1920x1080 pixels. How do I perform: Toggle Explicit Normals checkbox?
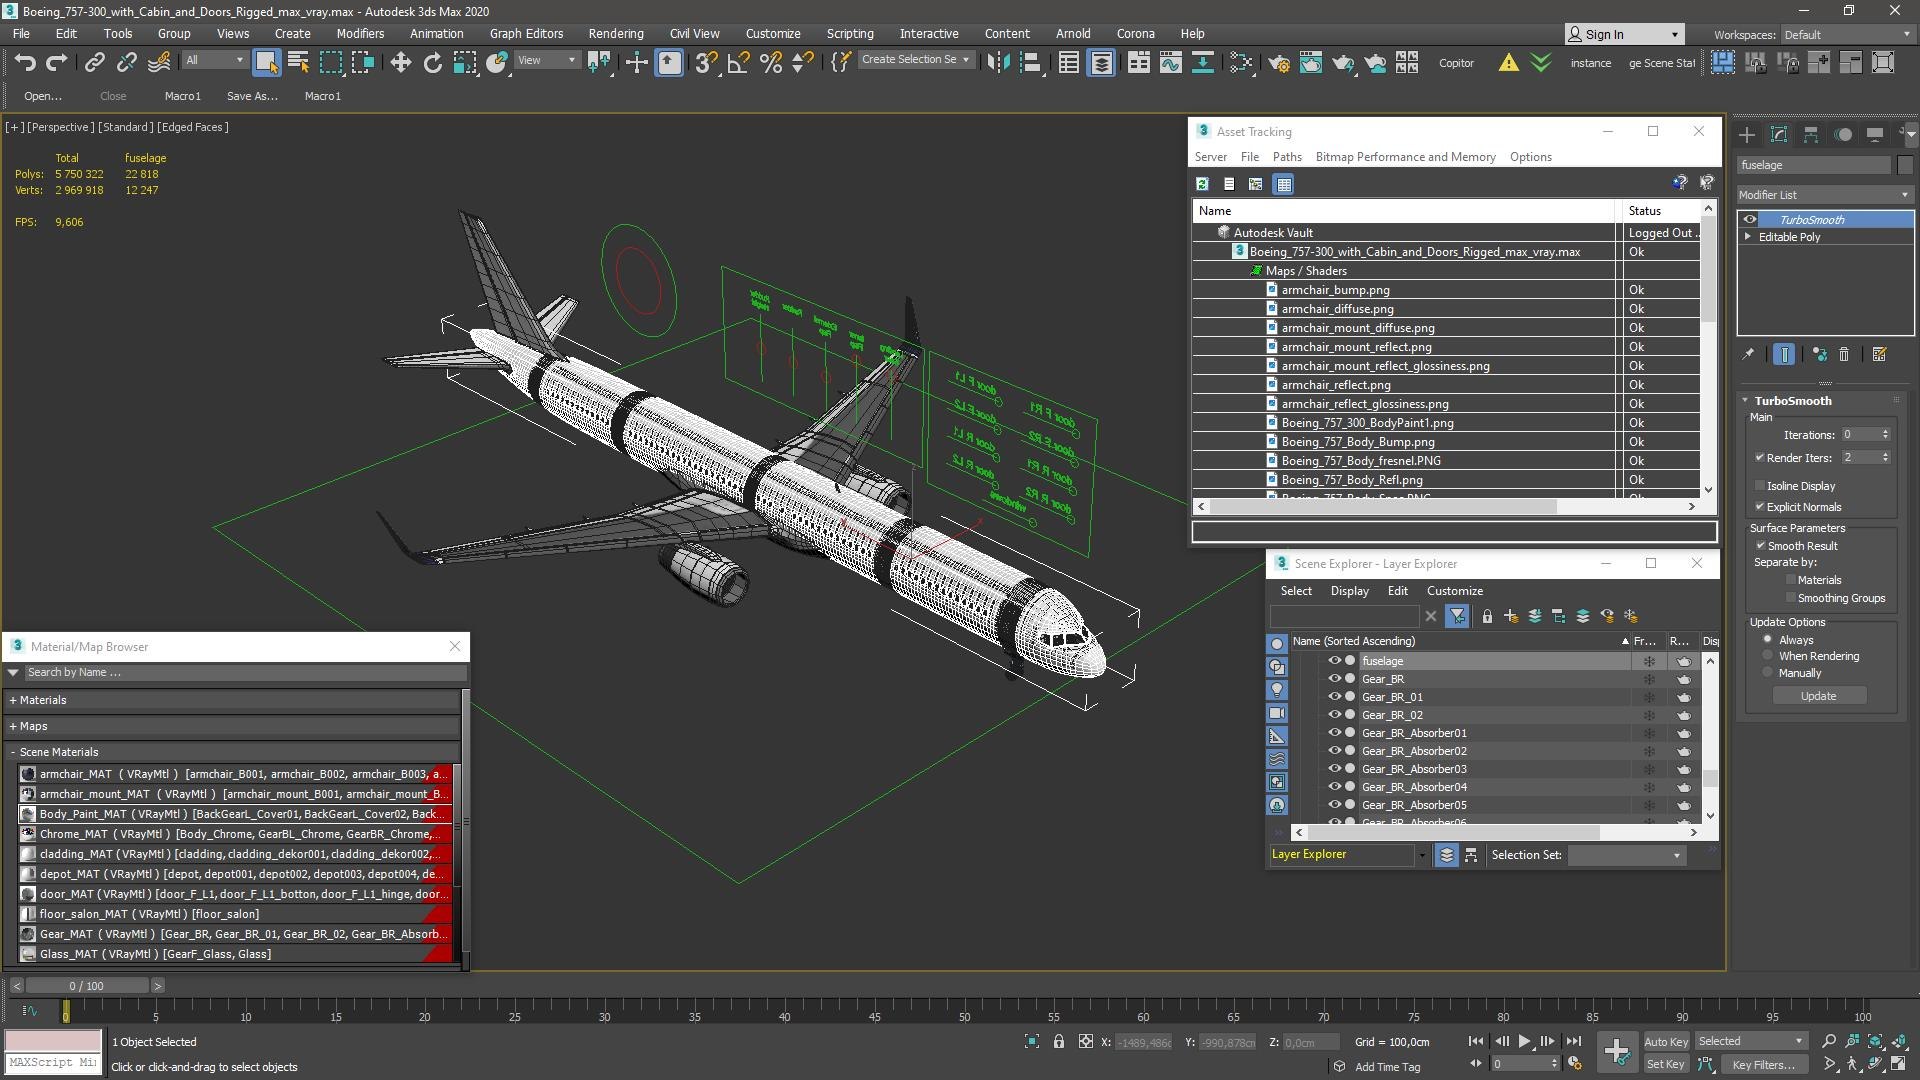(x=1760, y=507)
